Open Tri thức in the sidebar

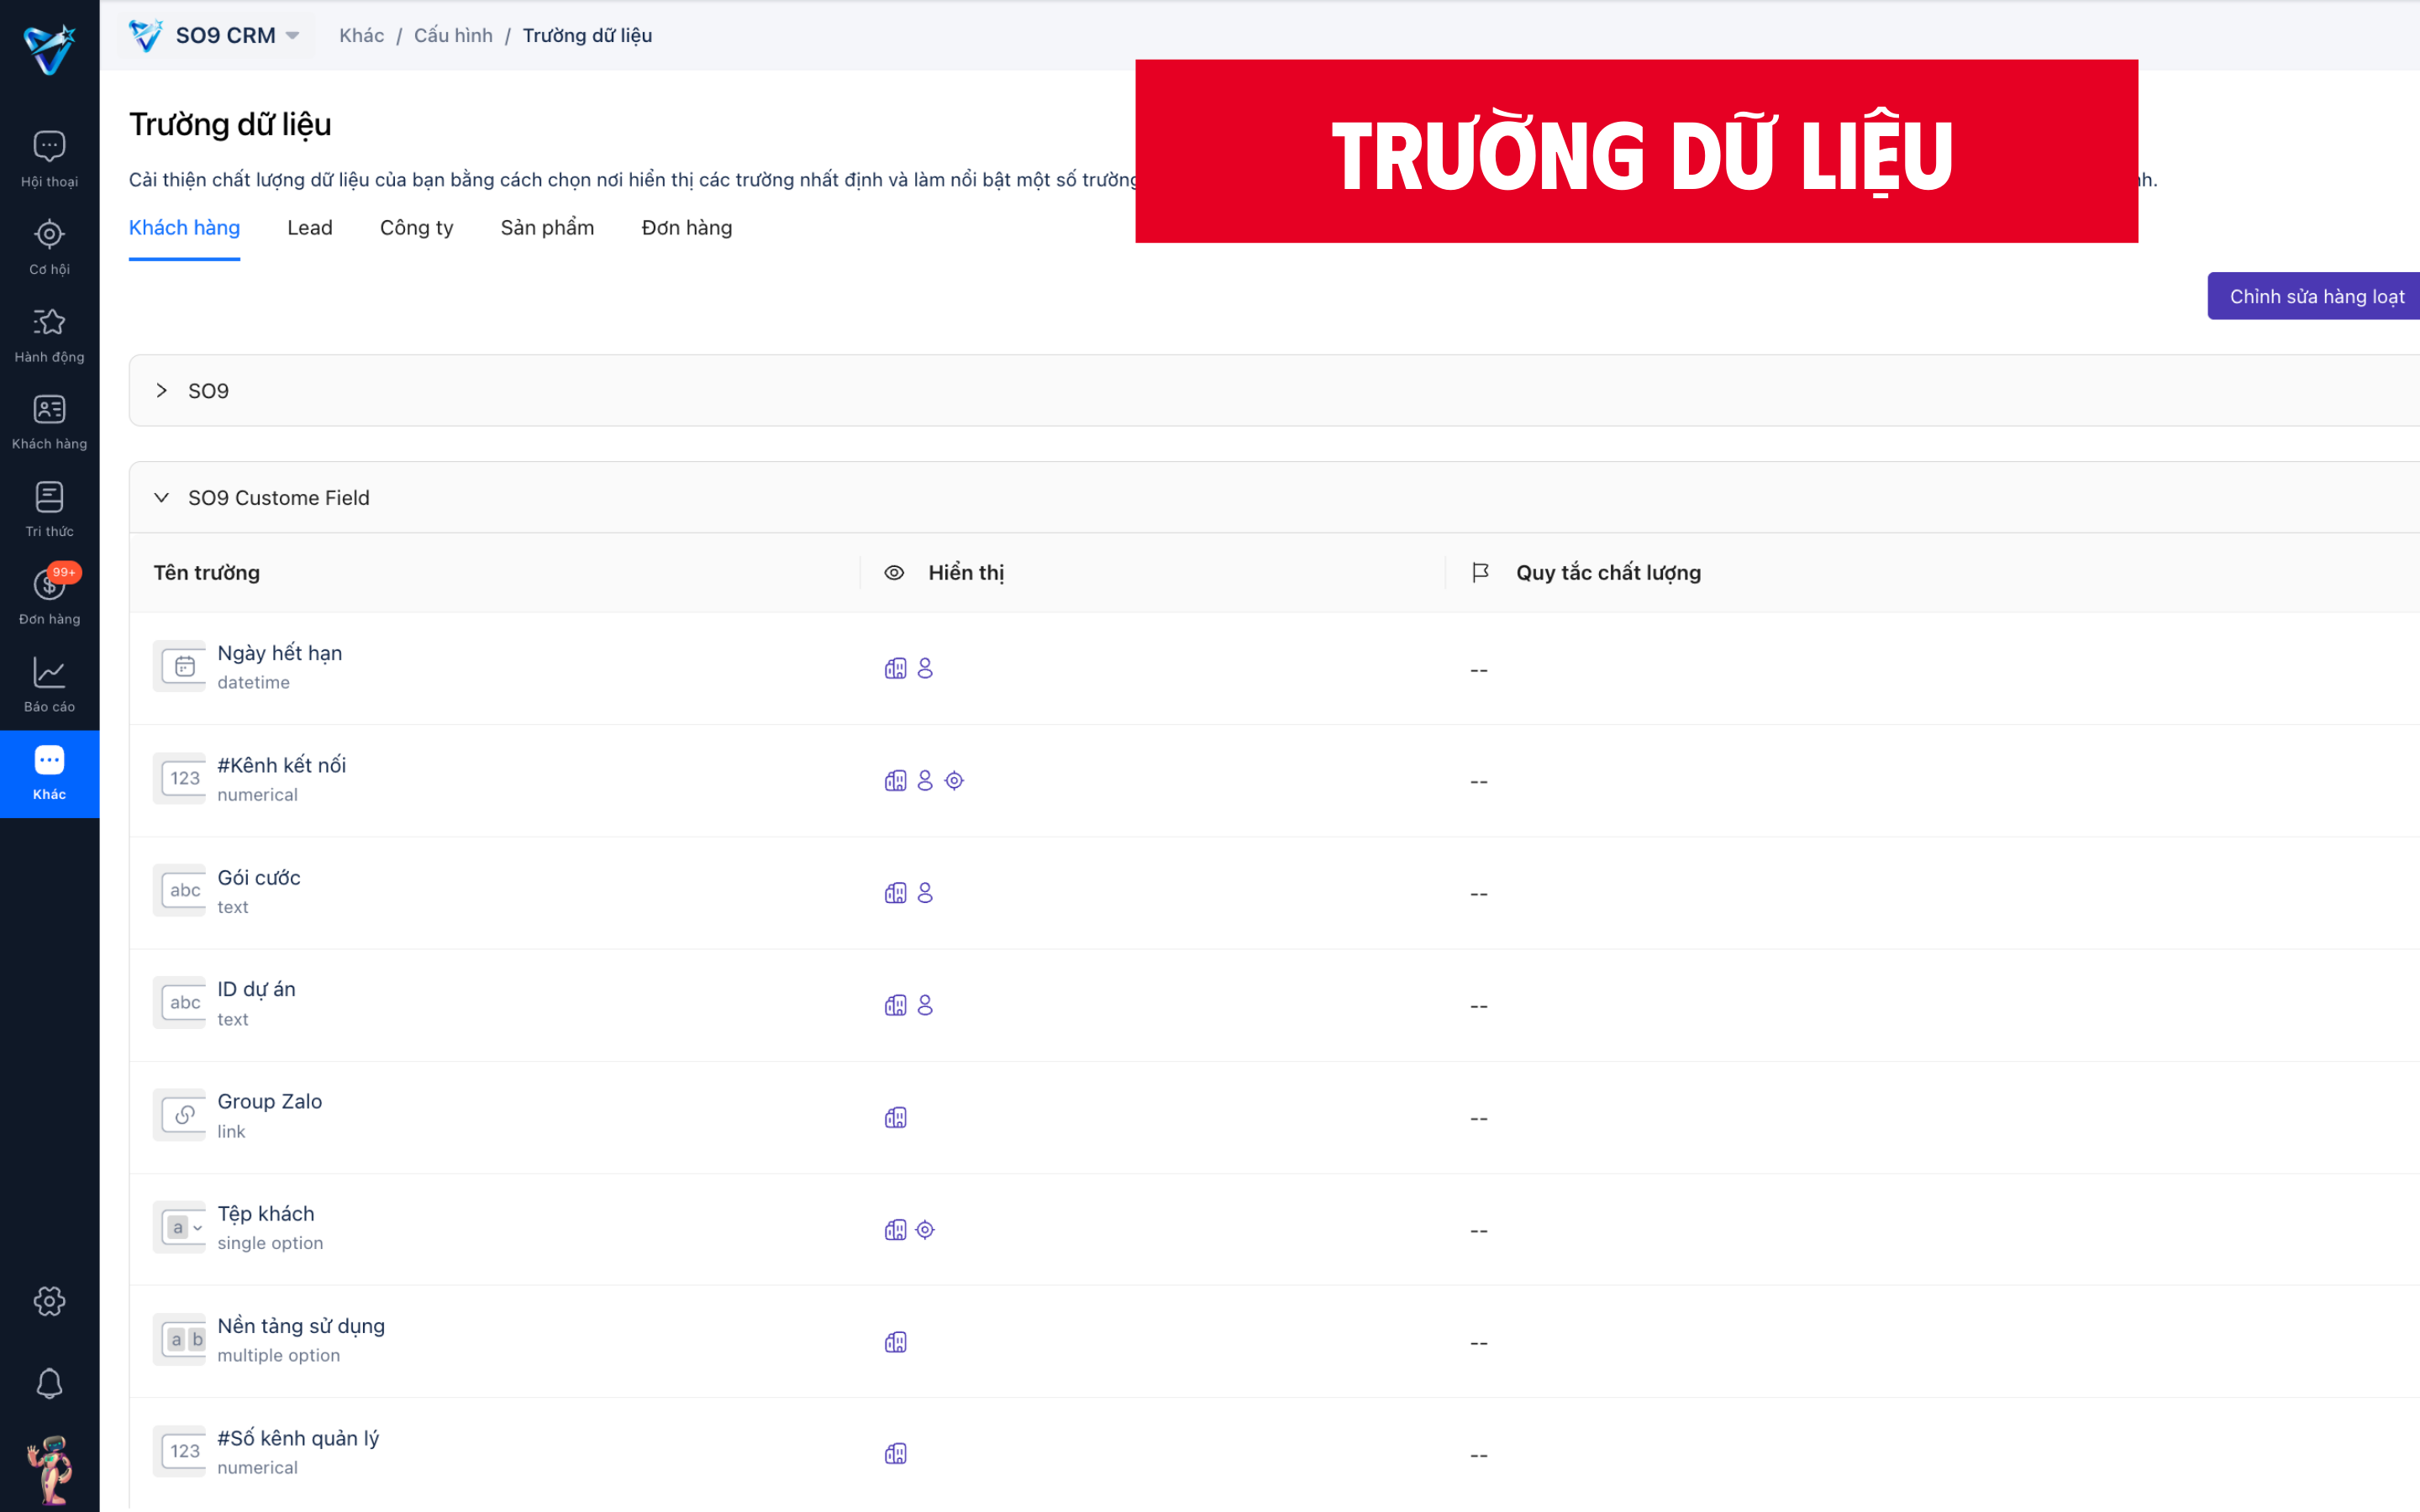click(x=49, y=510)
